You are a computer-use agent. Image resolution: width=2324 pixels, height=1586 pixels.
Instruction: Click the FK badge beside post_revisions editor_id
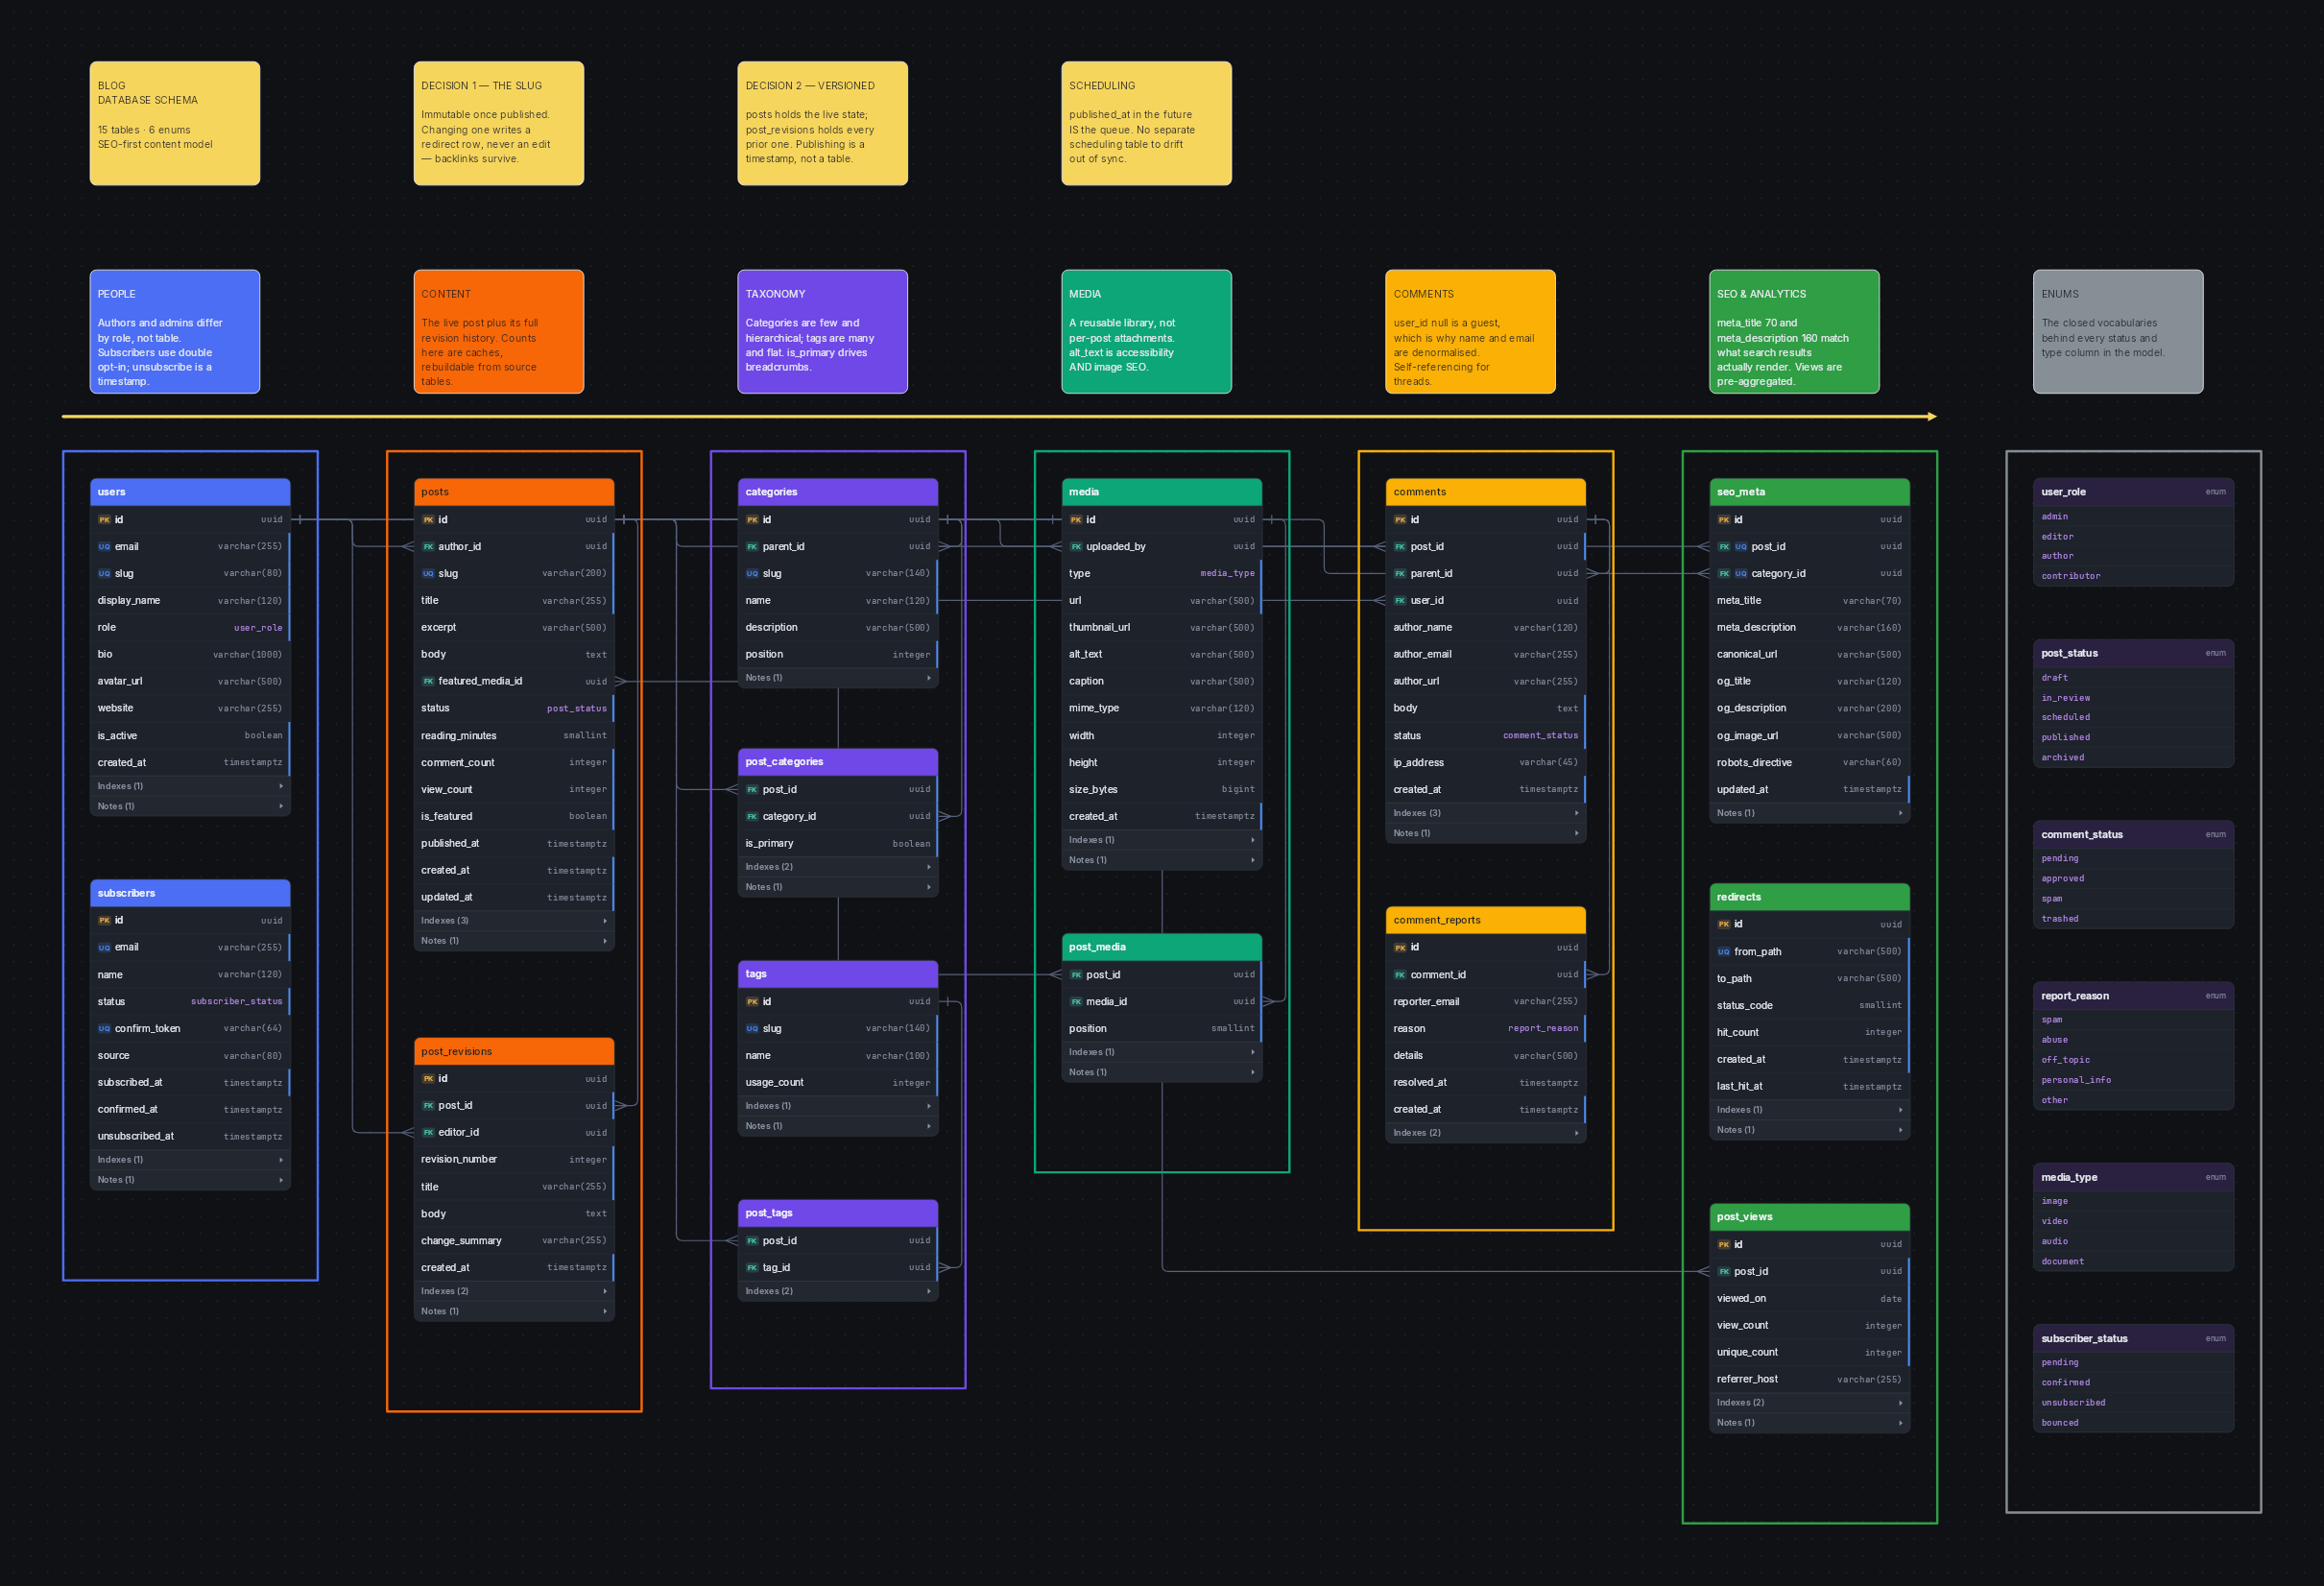click(428, 1133)
